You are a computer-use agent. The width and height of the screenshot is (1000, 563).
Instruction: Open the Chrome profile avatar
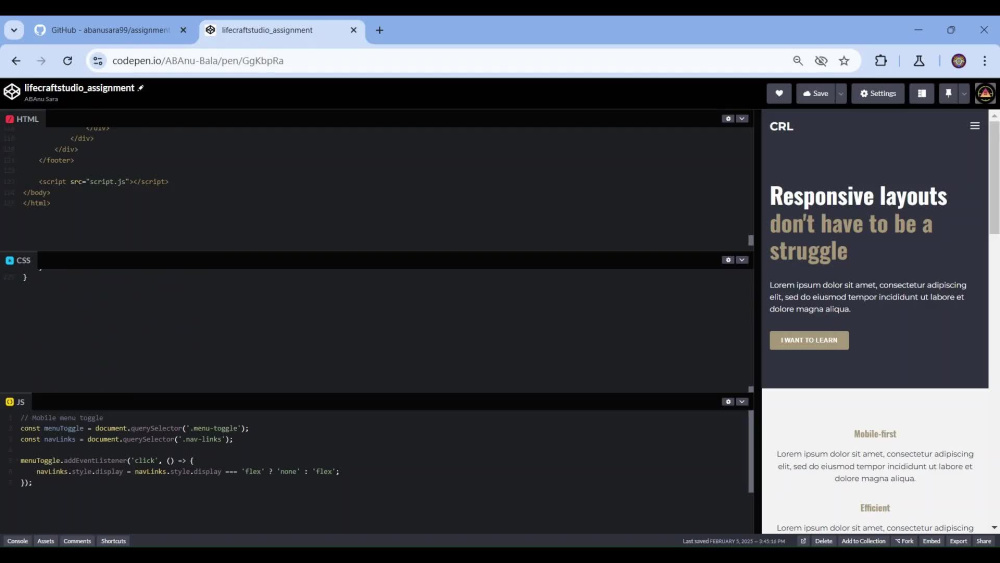[959, 61]
